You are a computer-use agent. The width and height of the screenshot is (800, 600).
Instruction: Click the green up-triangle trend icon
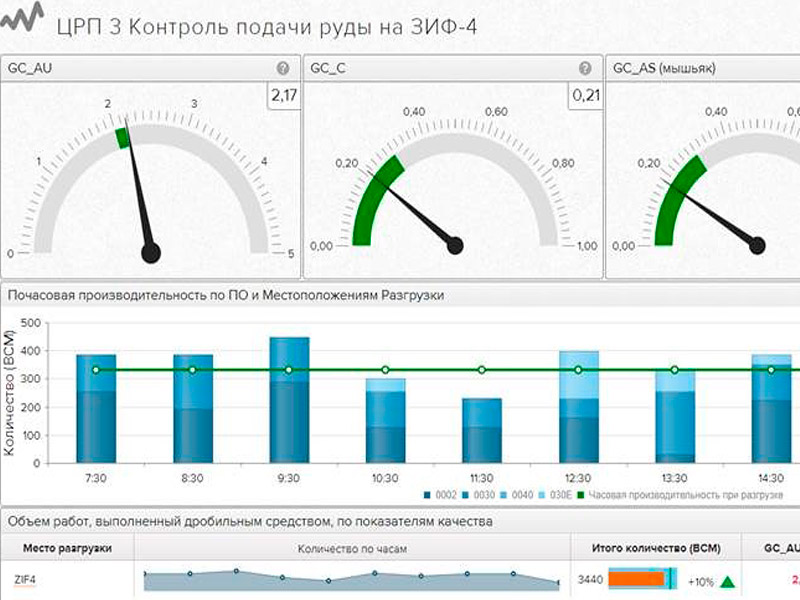click(x=728, y=582)
